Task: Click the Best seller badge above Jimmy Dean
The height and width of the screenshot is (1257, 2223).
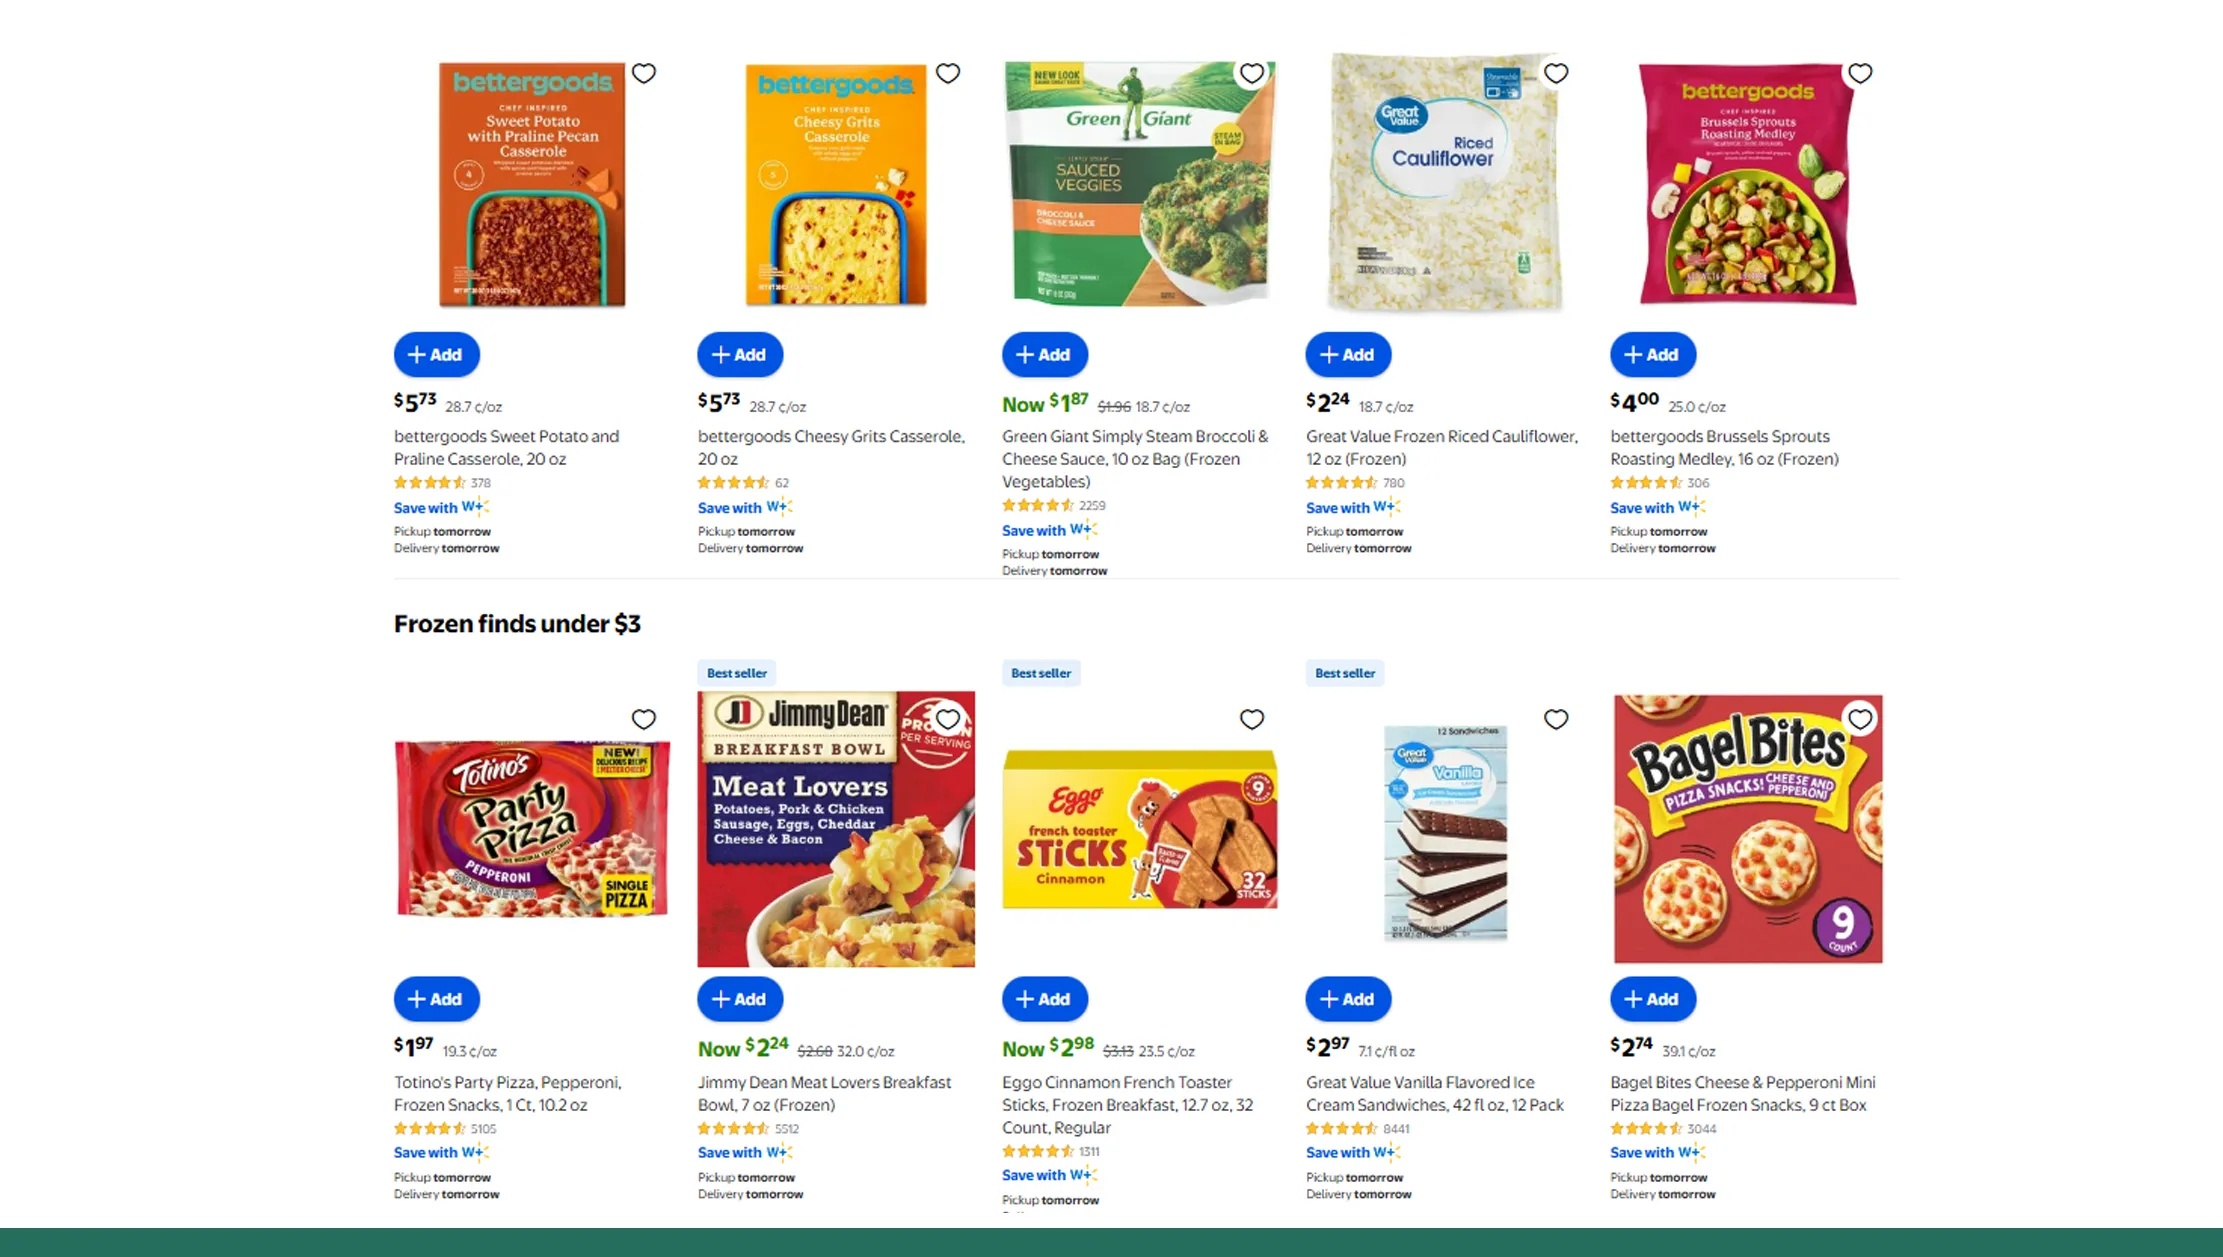Action: (x=736, y=673)
